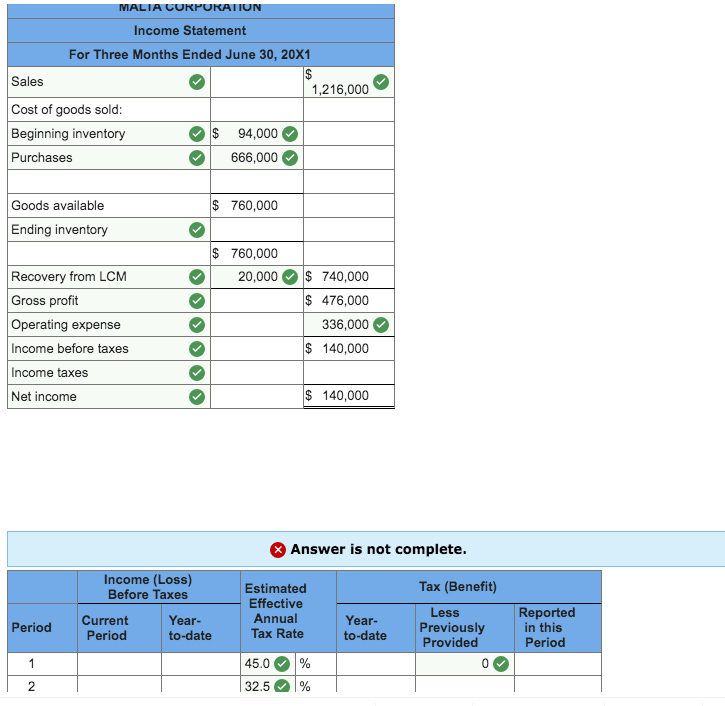
Task: Click checkmark next to 45.0 tax rate
Action: [x=282, y=664]
